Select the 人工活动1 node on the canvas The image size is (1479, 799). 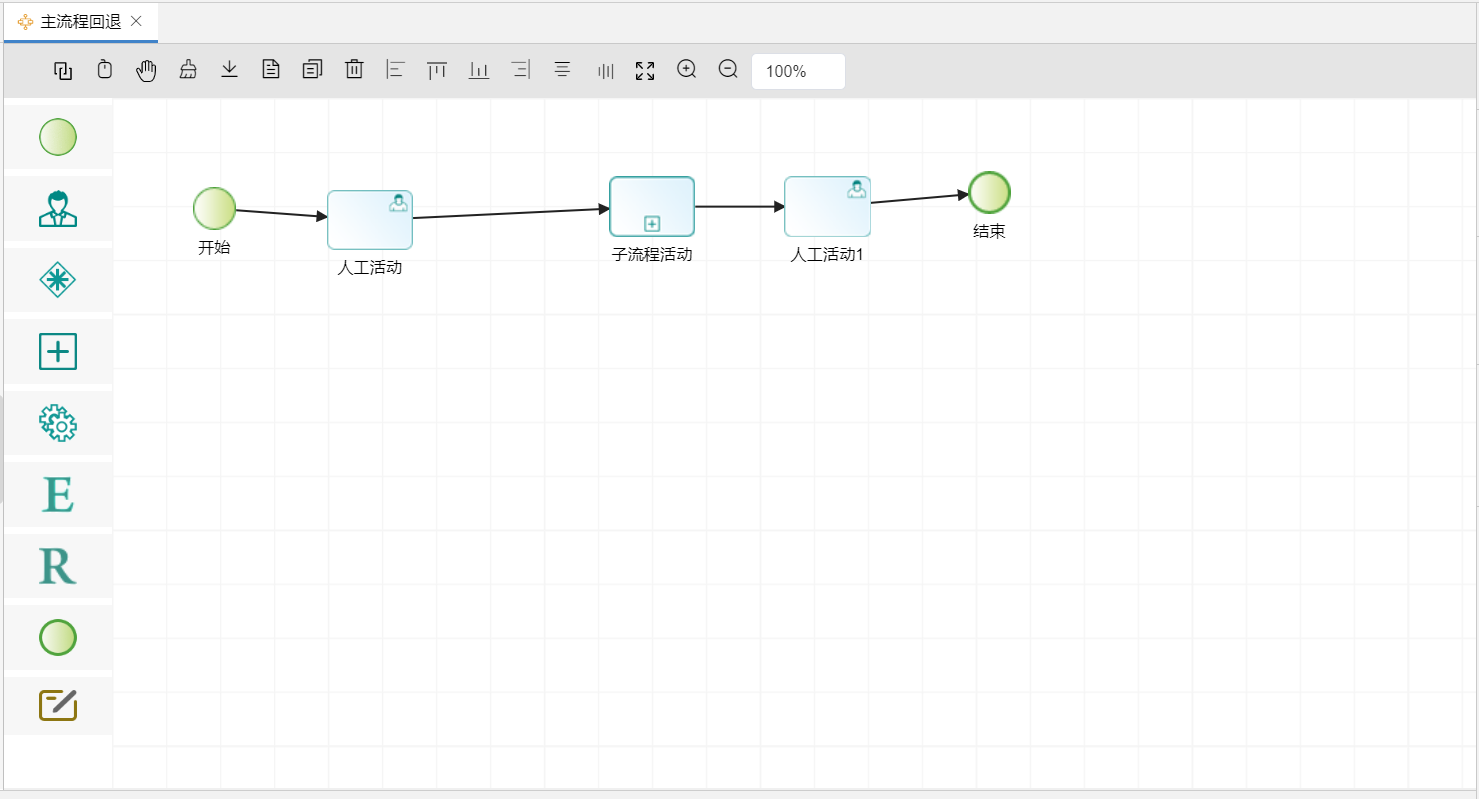point(827,205)
